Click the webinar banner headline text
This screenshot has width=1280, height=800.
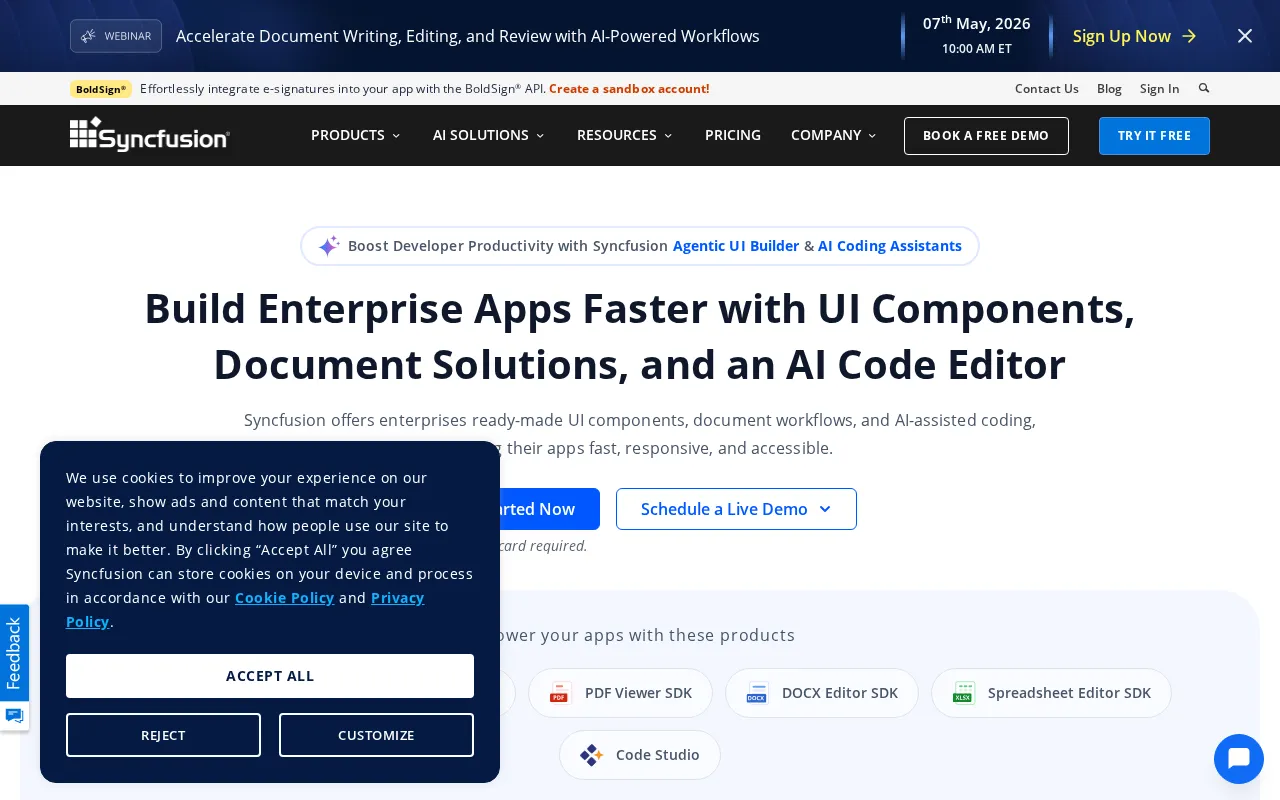point(468,36)
